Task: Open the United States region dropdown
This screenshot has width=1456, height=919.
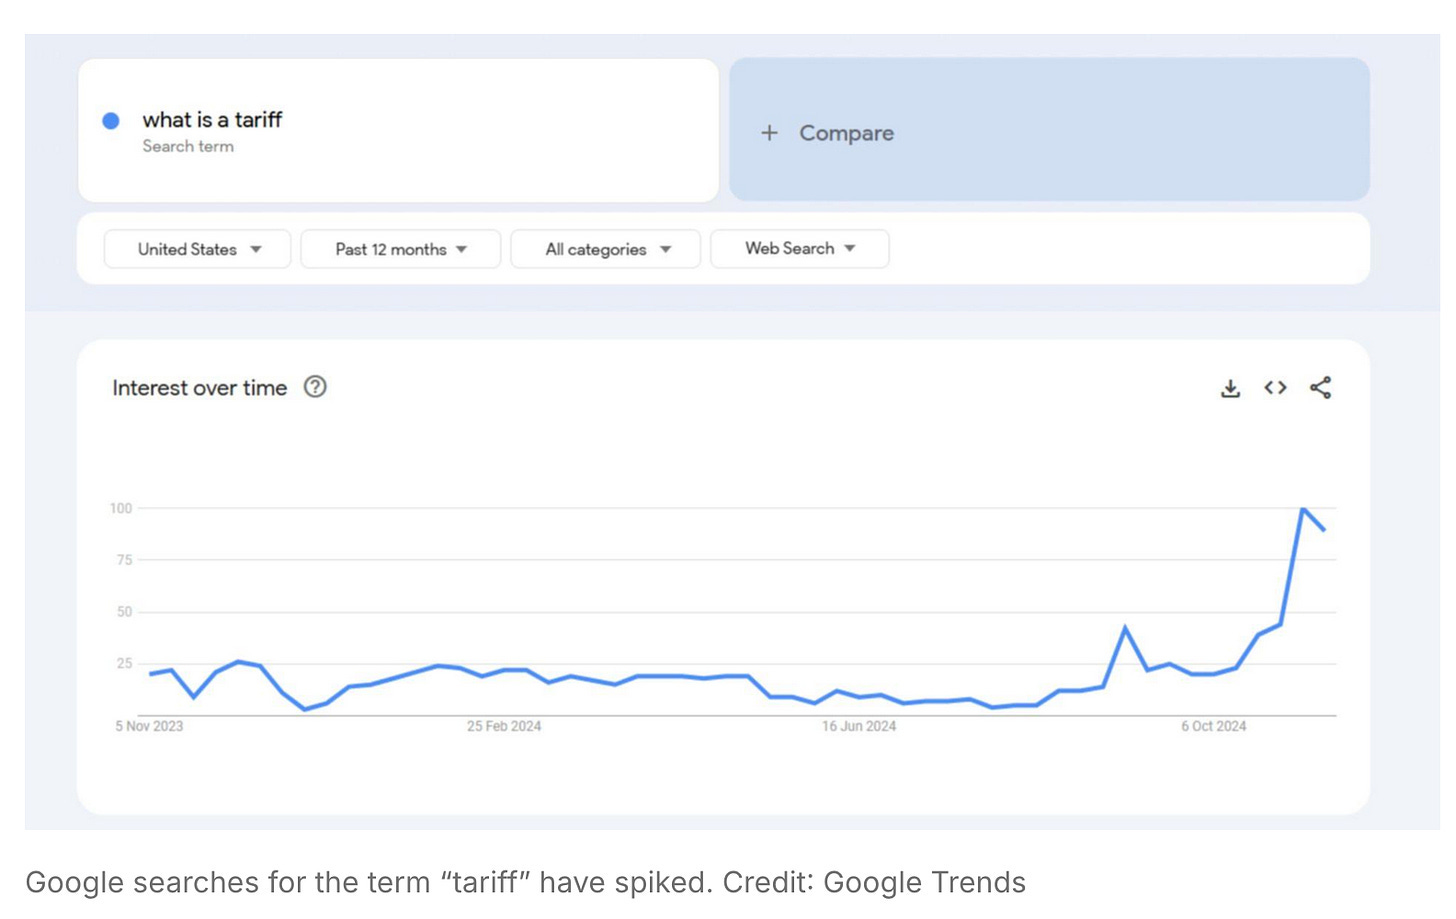Action: [198, 249]
